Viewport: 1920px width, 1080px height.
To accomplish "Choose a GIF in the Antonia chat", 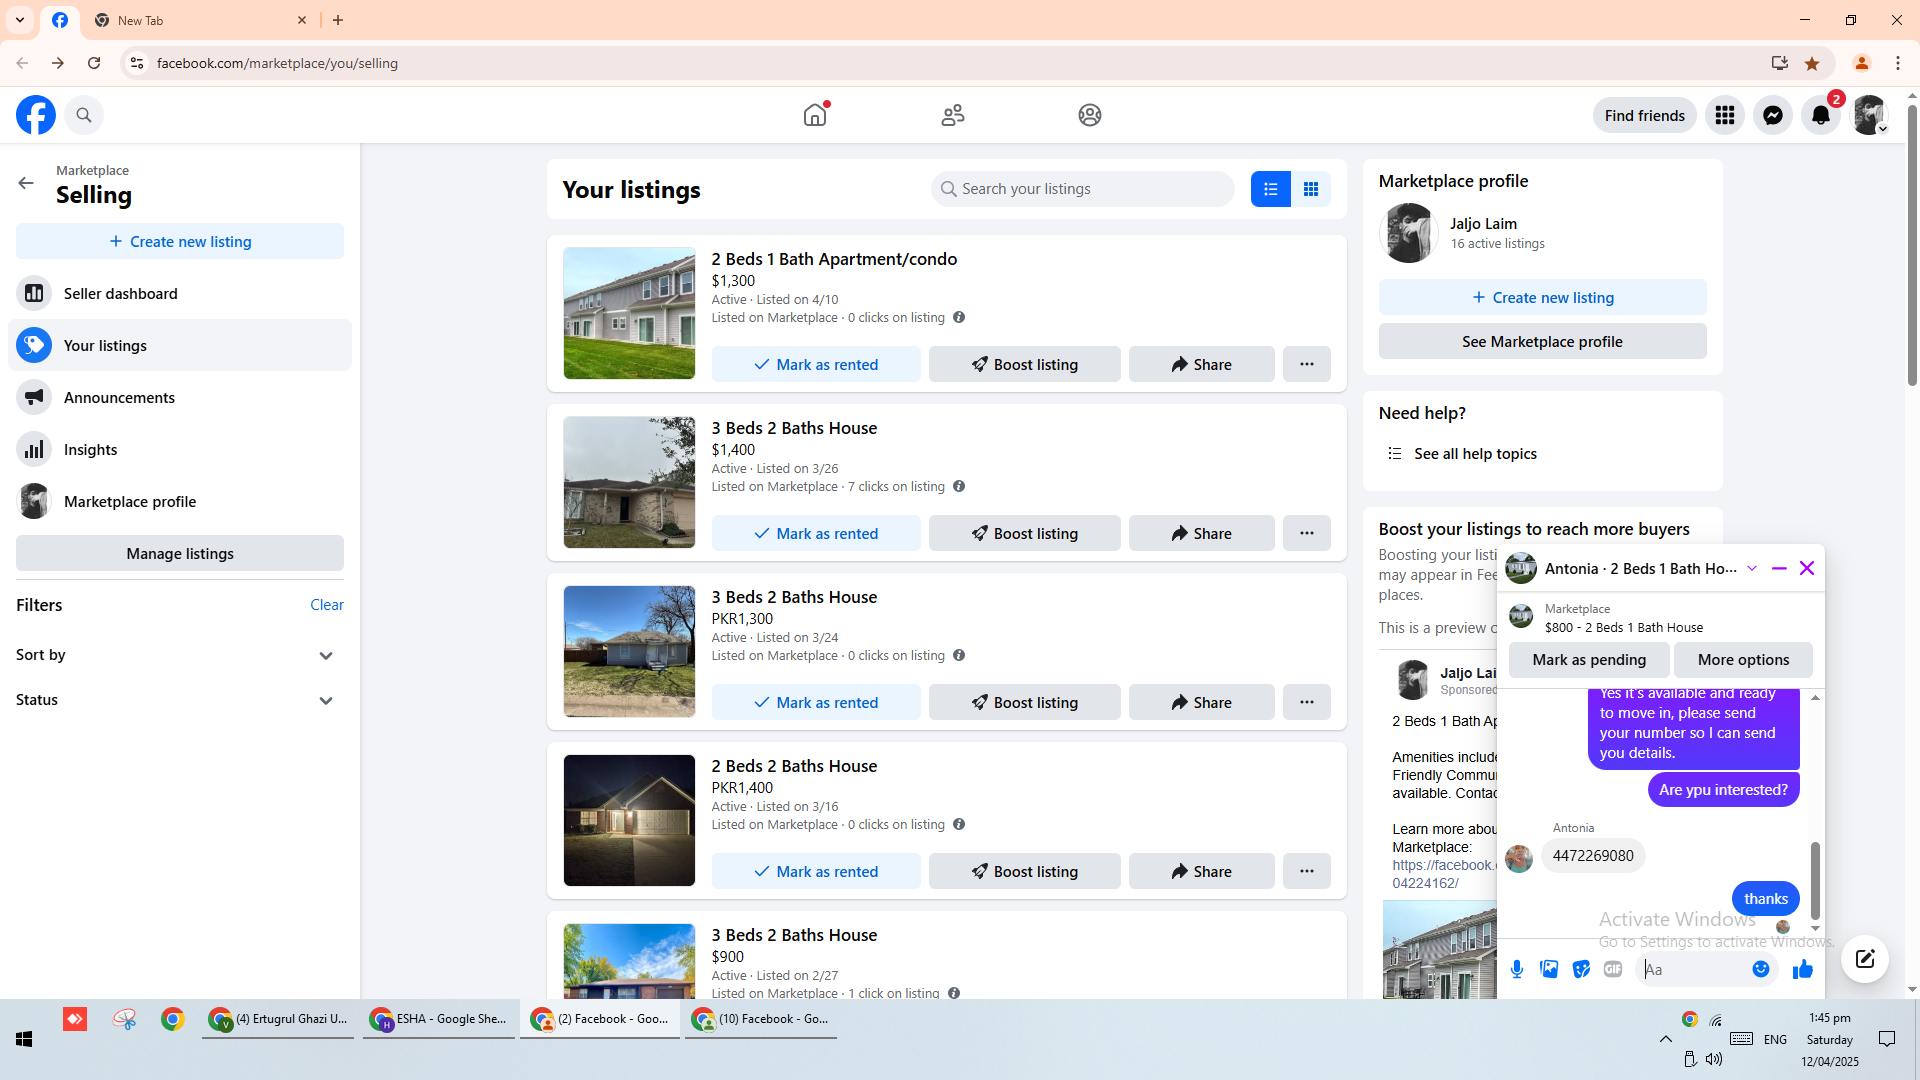I will 1613,969.
